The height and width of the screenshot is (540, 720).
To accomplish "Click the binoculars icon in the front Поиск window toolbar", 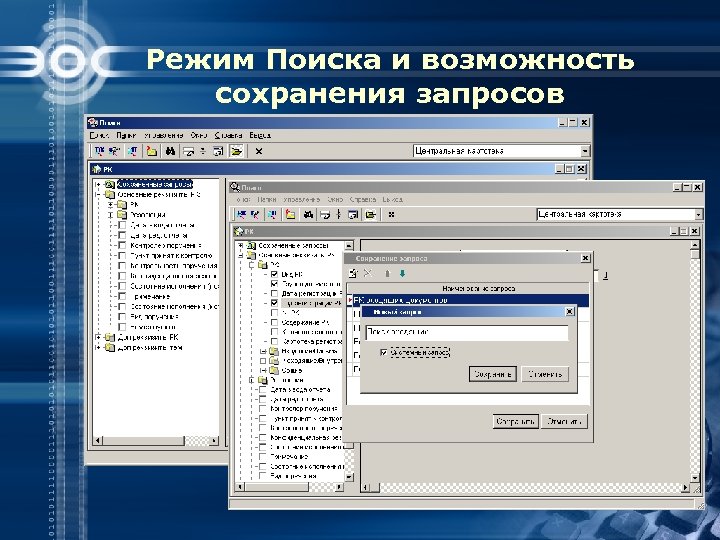I will tap(308, 214).
